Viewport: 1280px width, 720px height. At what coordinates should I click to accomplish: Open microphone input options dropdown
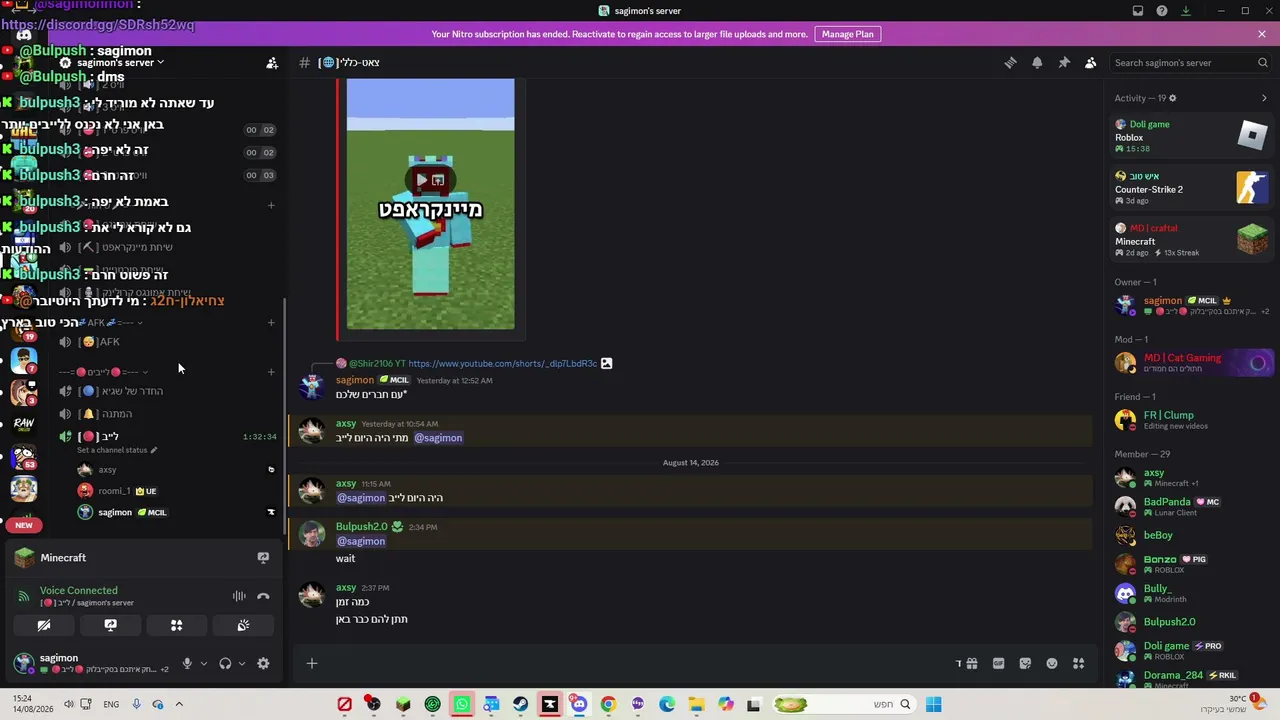(204, 663)
